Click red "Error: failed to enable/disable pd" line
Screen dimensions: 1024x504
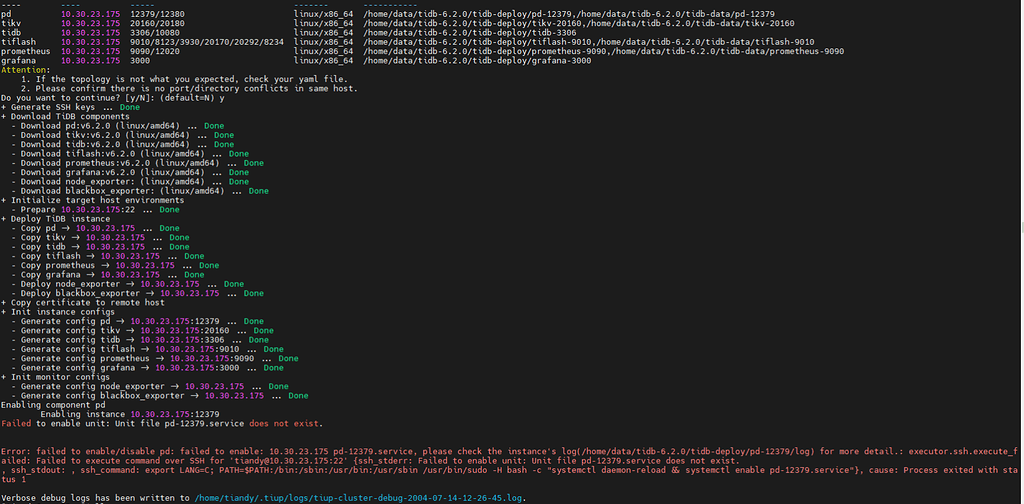[x=509, y=451]
